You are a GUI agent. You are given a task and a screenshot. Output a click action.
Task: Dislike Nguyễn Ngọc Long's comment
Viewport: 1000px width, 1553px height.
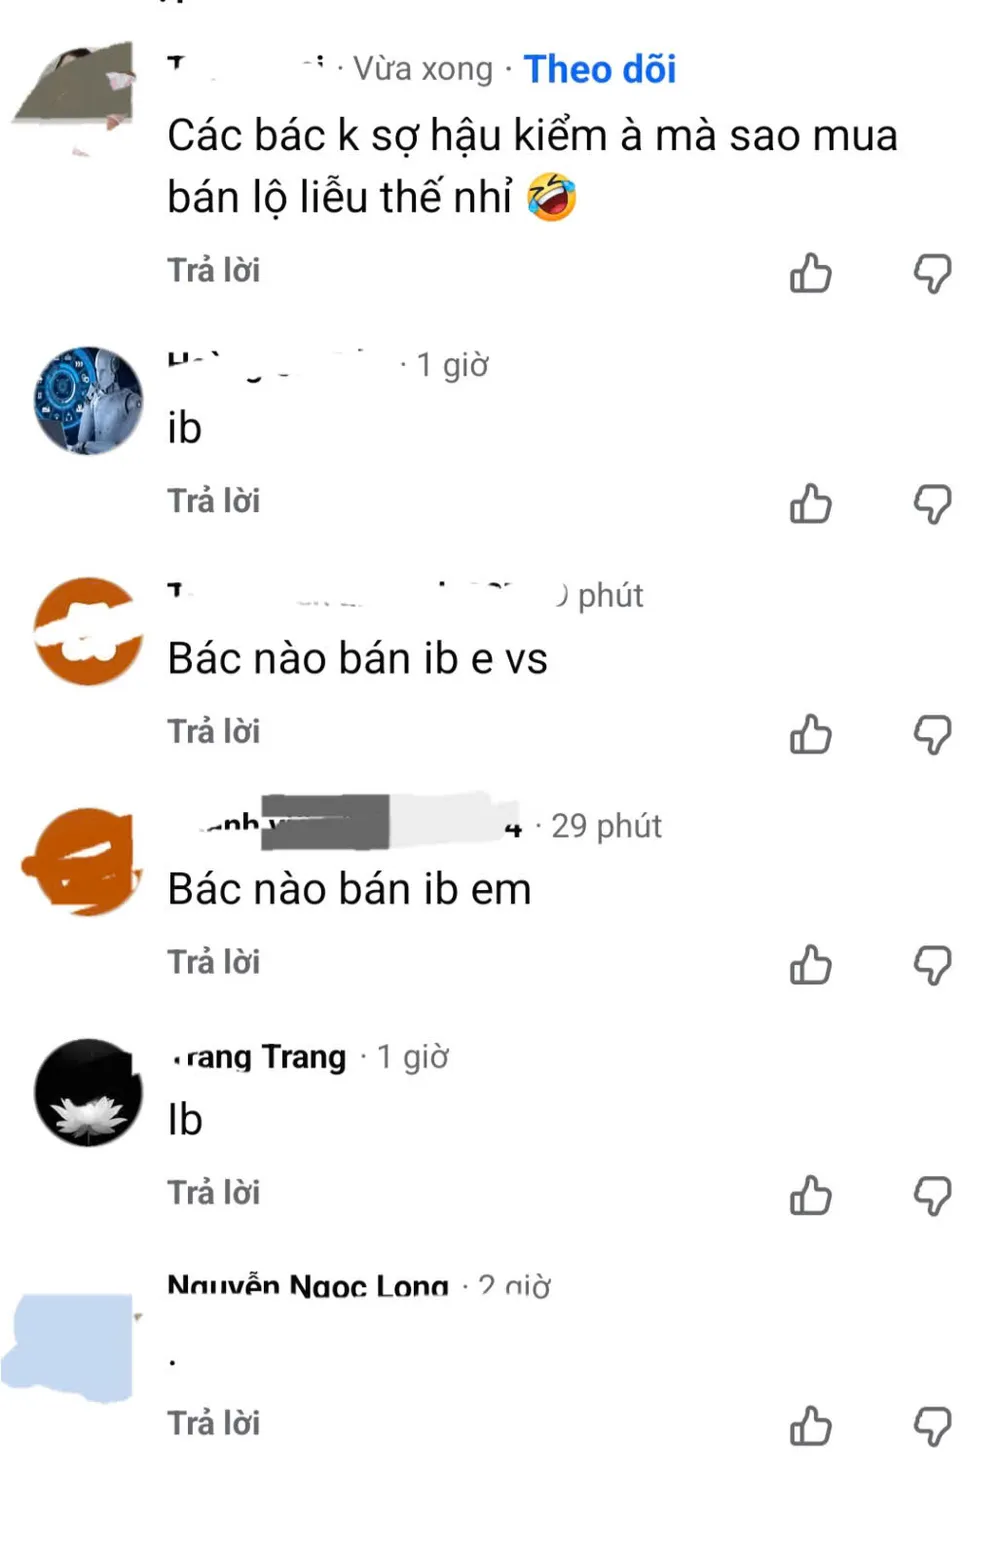click(932, 1426)
